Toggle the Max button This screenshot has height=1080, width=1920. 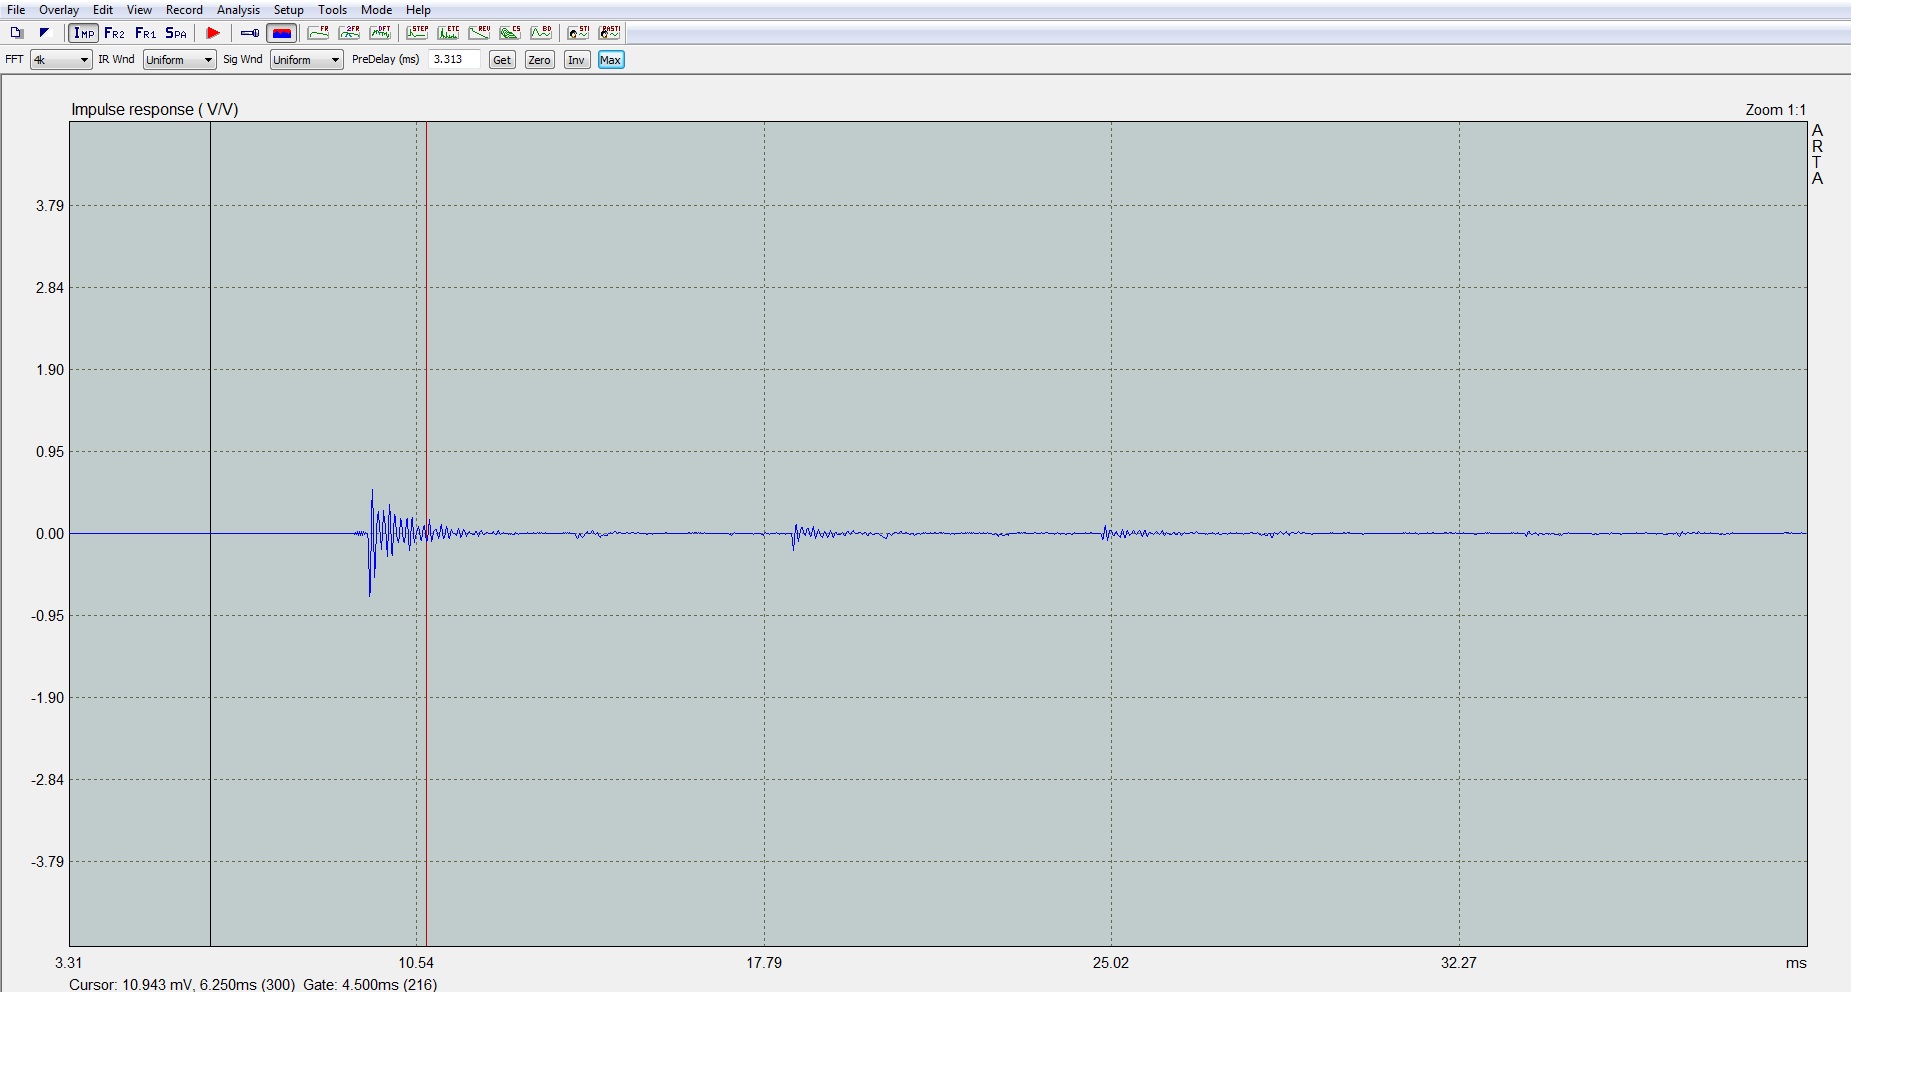[x=610, y=60]
